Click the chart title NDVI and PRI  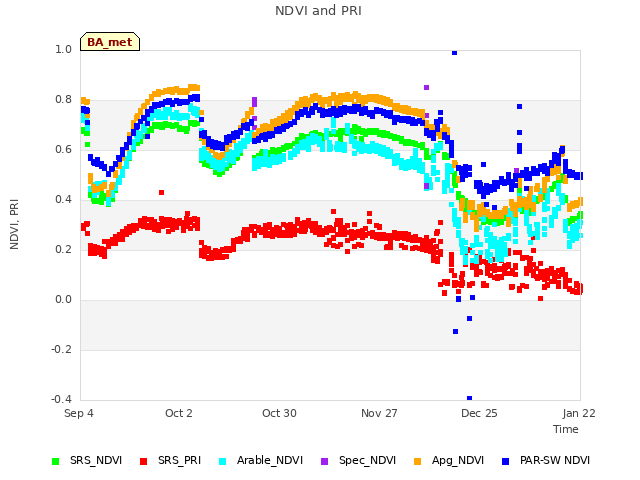(318, 11)
